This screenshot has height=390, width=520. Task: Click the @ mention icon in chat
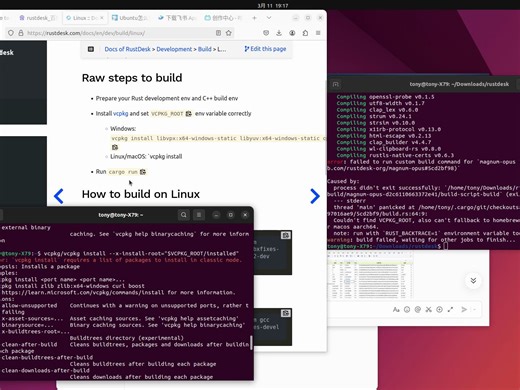(418, 309)
